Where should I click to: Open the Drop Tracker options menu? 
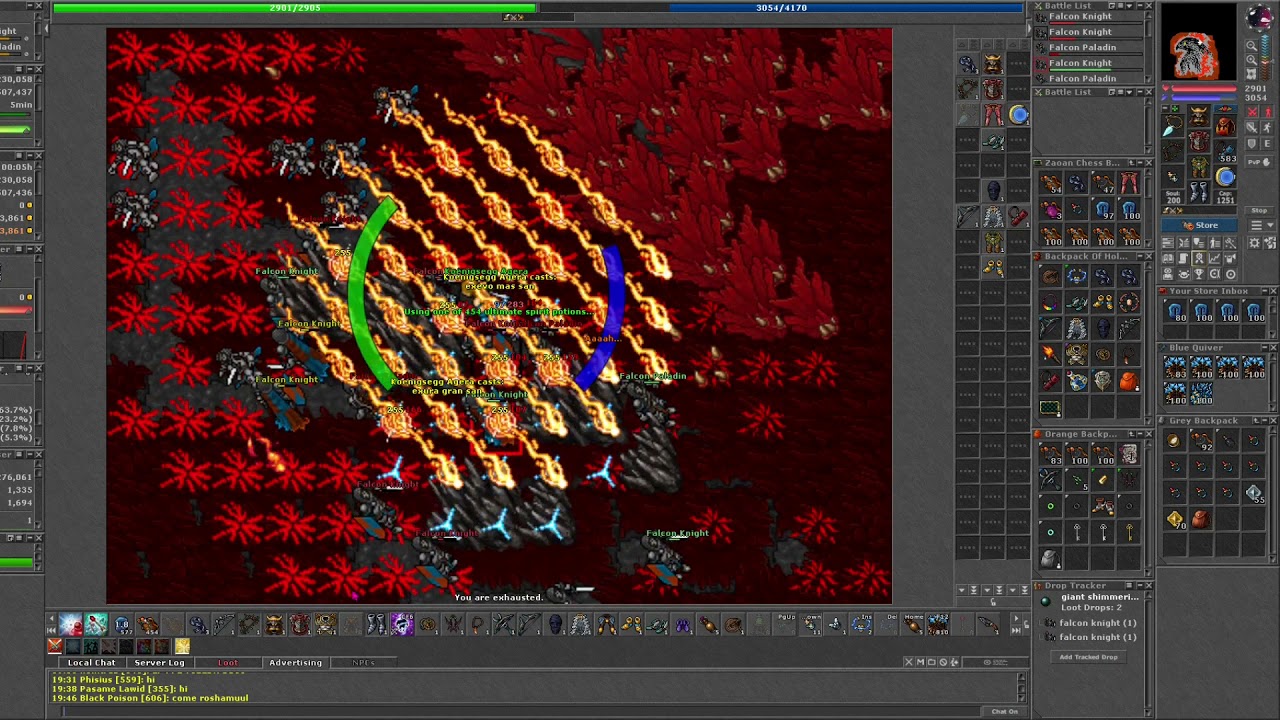point(1128,586)
